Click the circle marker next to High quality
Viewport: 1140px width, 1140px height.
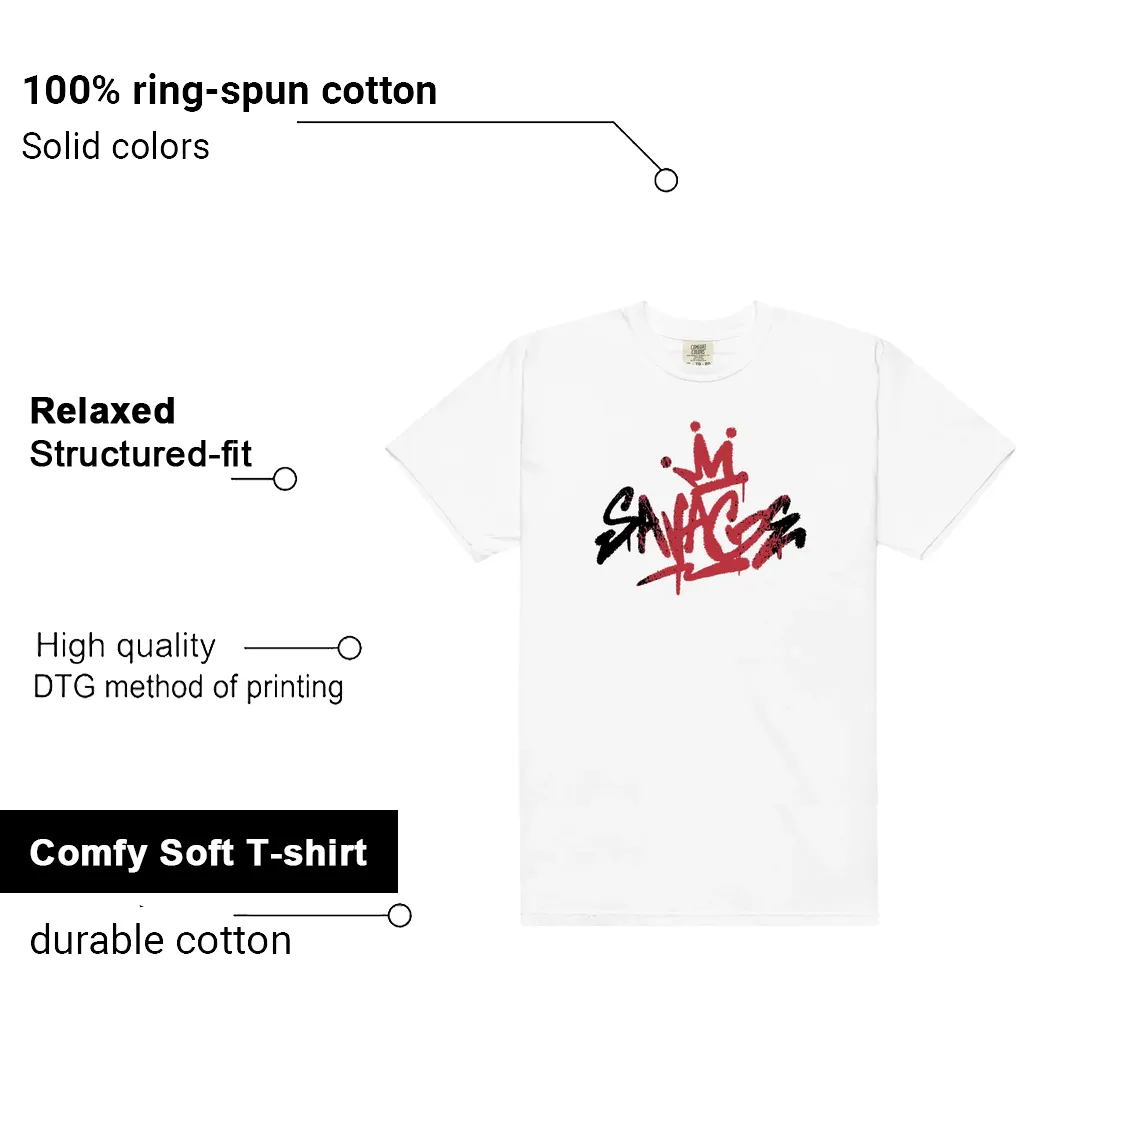click(x=350, y=648)
